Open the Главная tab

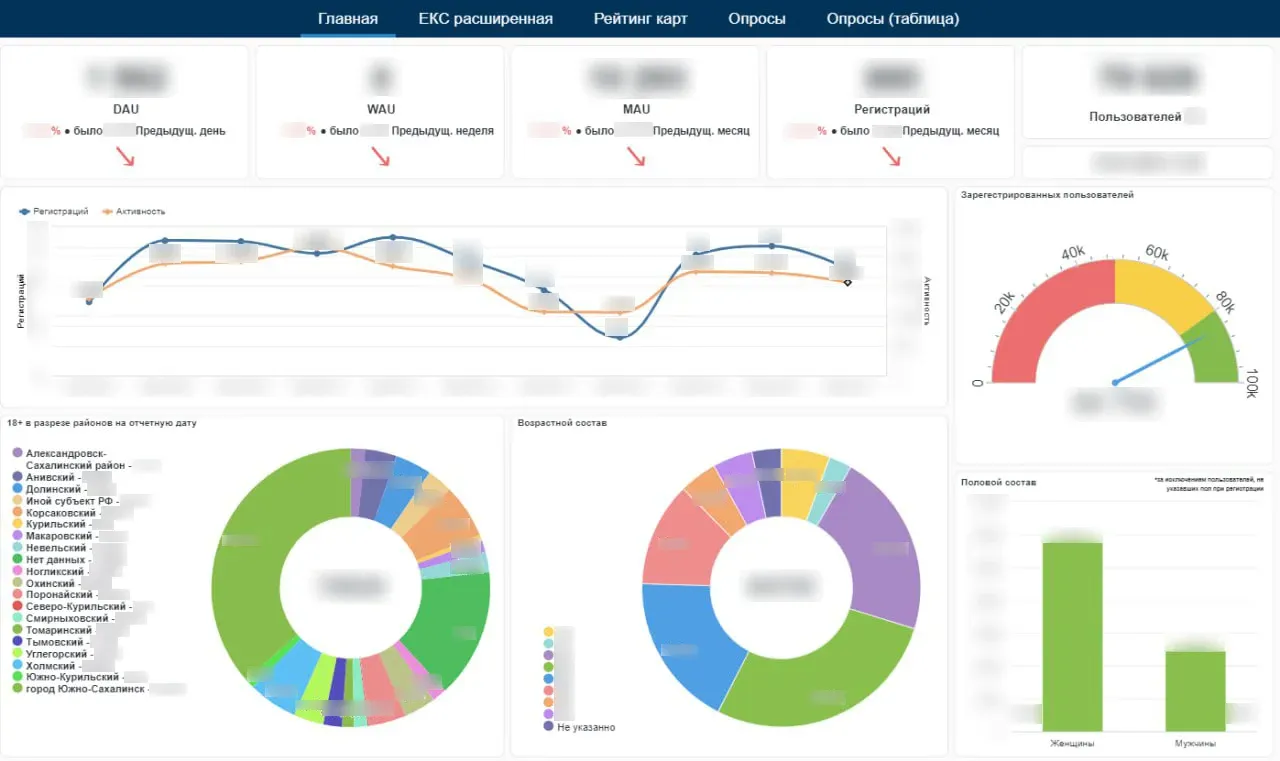pyautogui.click(x=348, y=19)
